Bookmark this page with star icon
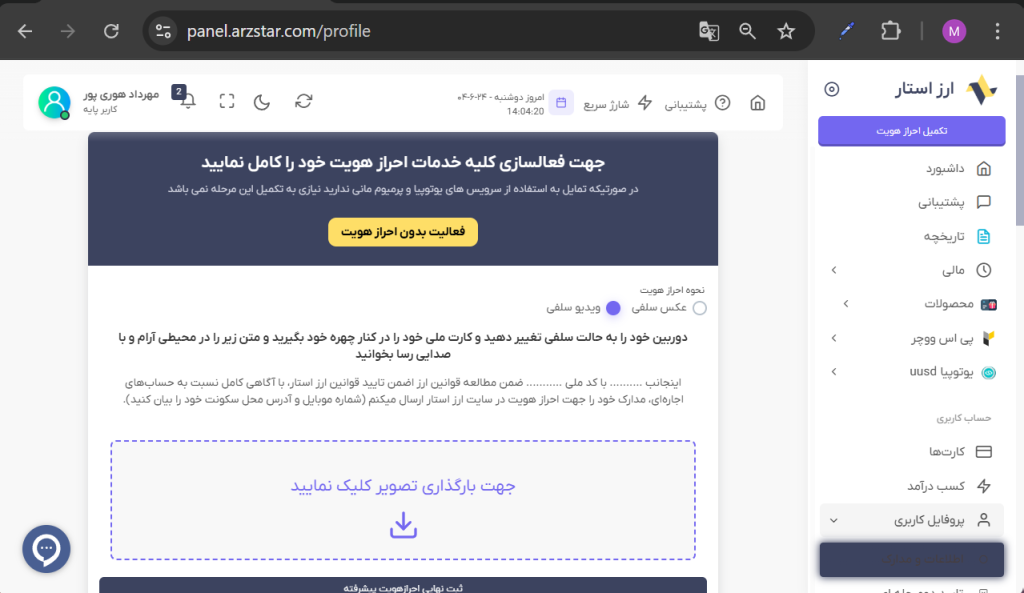Image resolution: width=1024 pixels, height=593 pixels. coord(786,31)
